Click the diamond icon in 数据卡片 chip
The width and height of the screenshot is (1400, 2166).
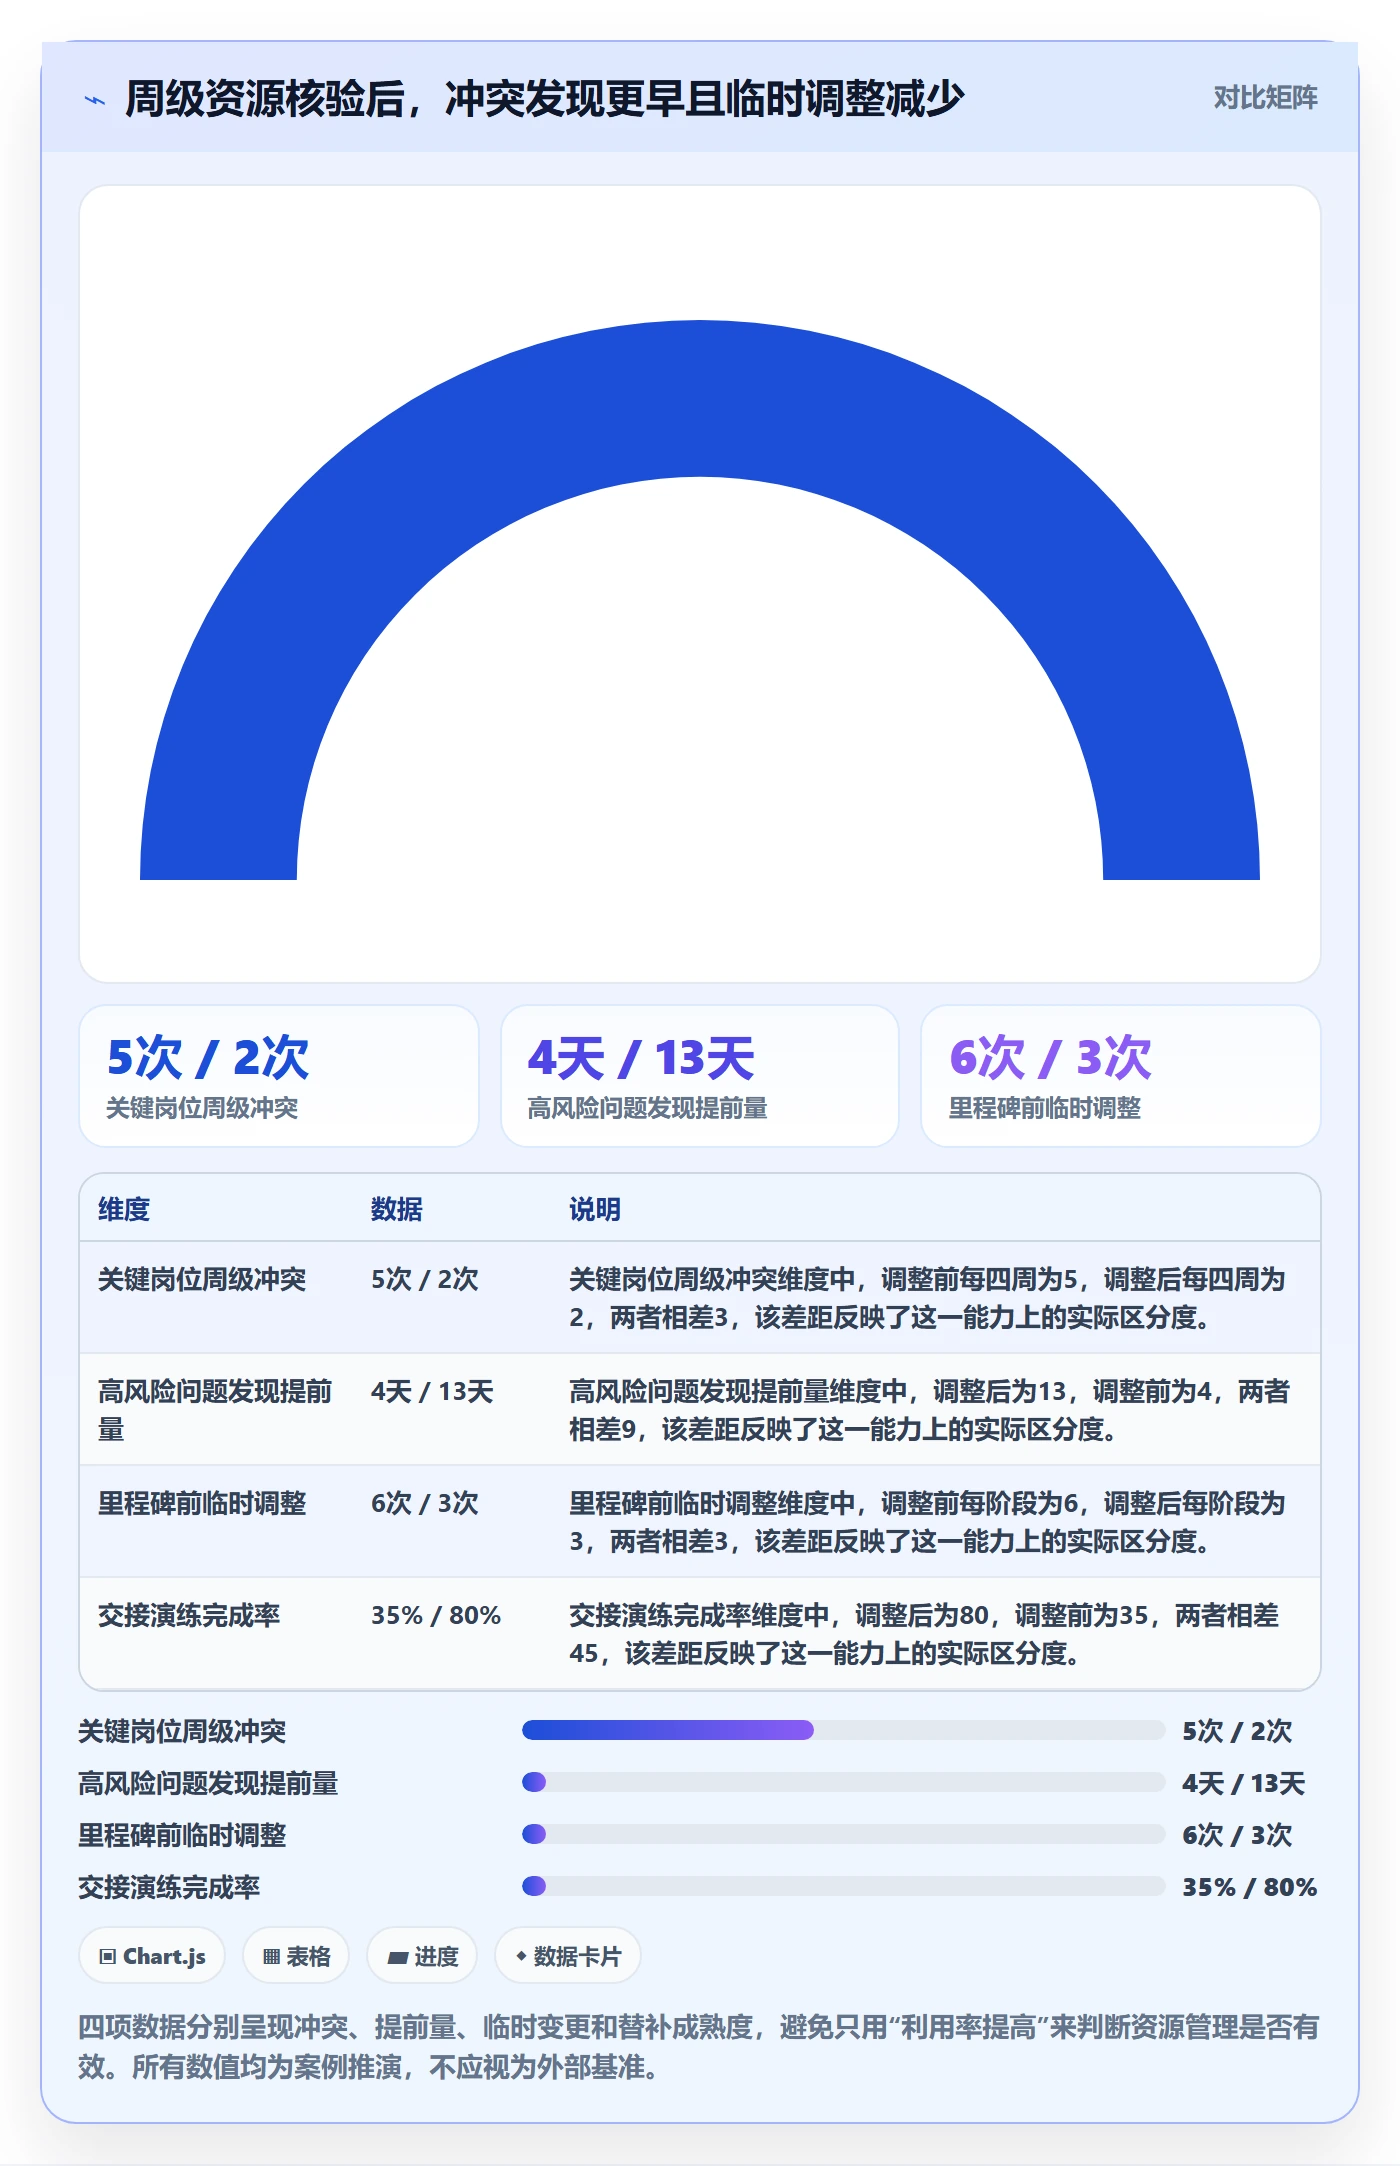coord(521,1956)
